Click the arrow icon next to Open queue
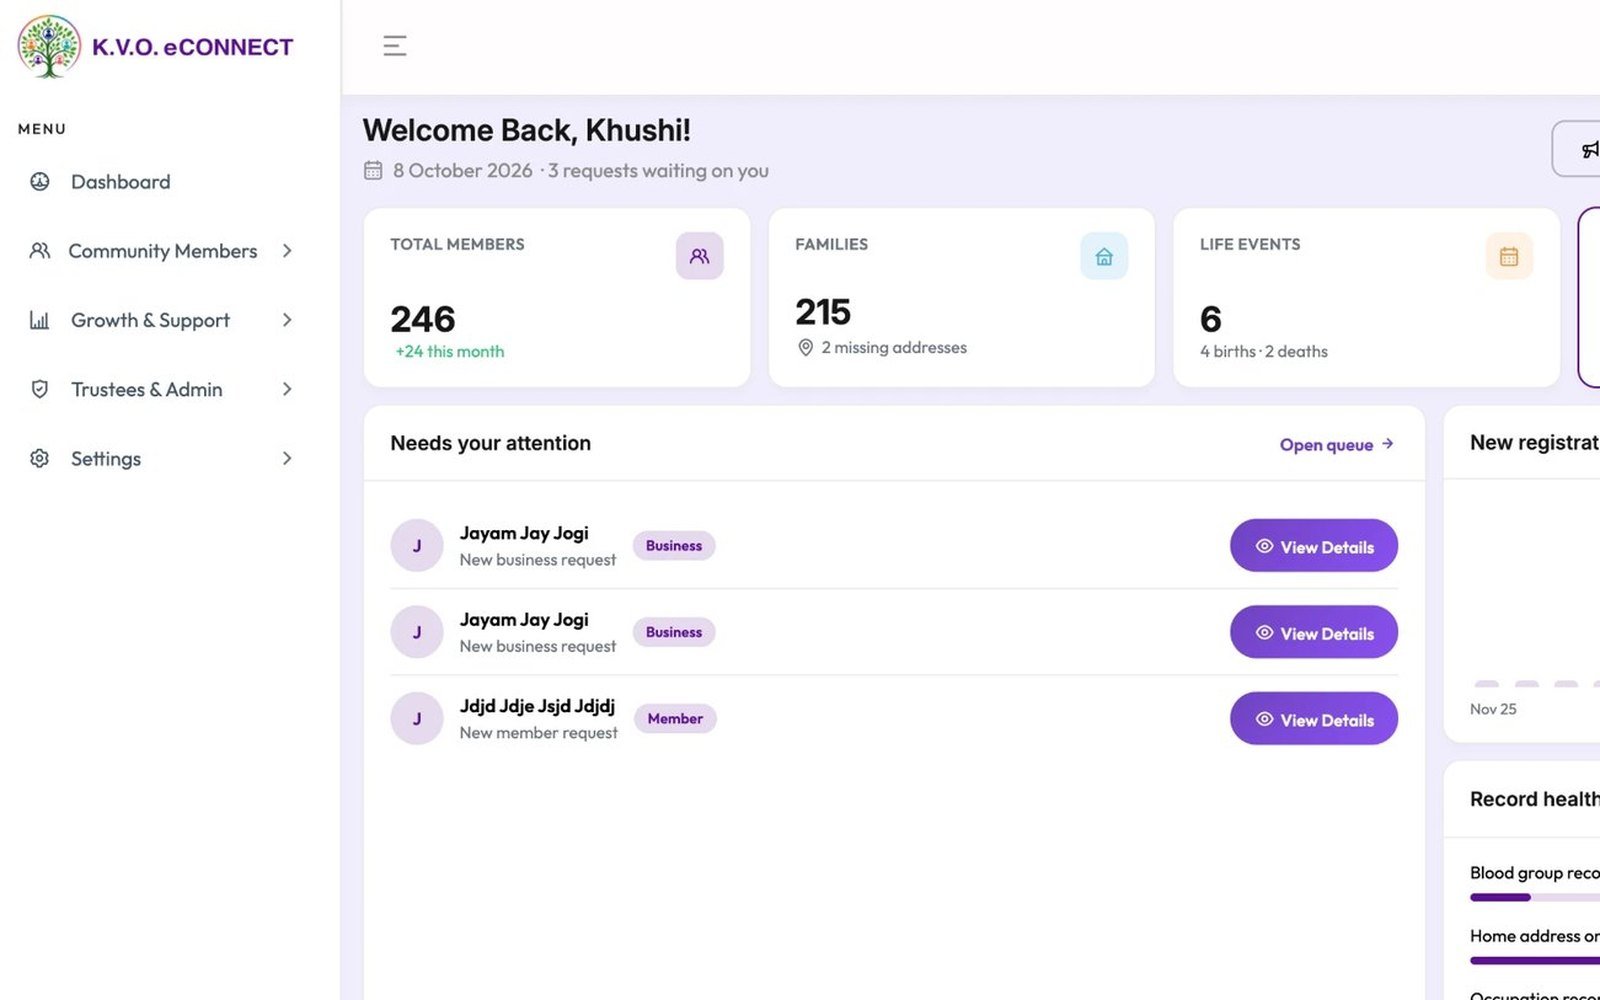 coord(1388,444)
